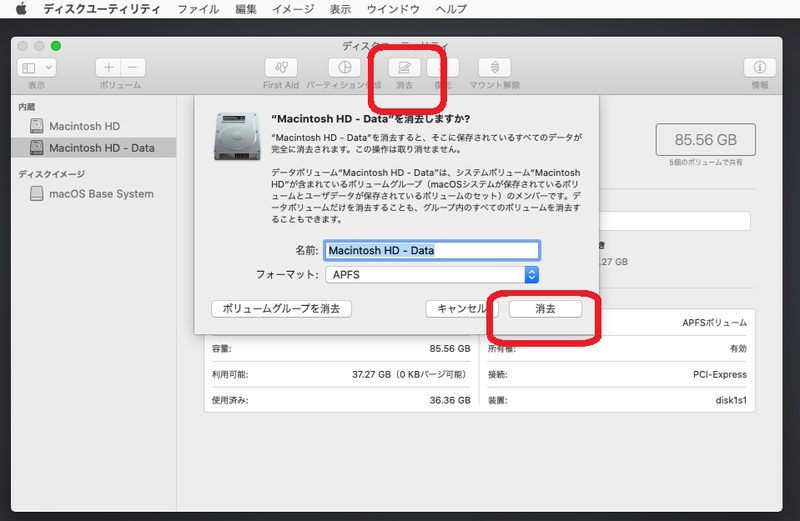Confirm with the 消去 dialog button
Screen dimensions: 800x521
pyautogui.click(x=545, y=309)
